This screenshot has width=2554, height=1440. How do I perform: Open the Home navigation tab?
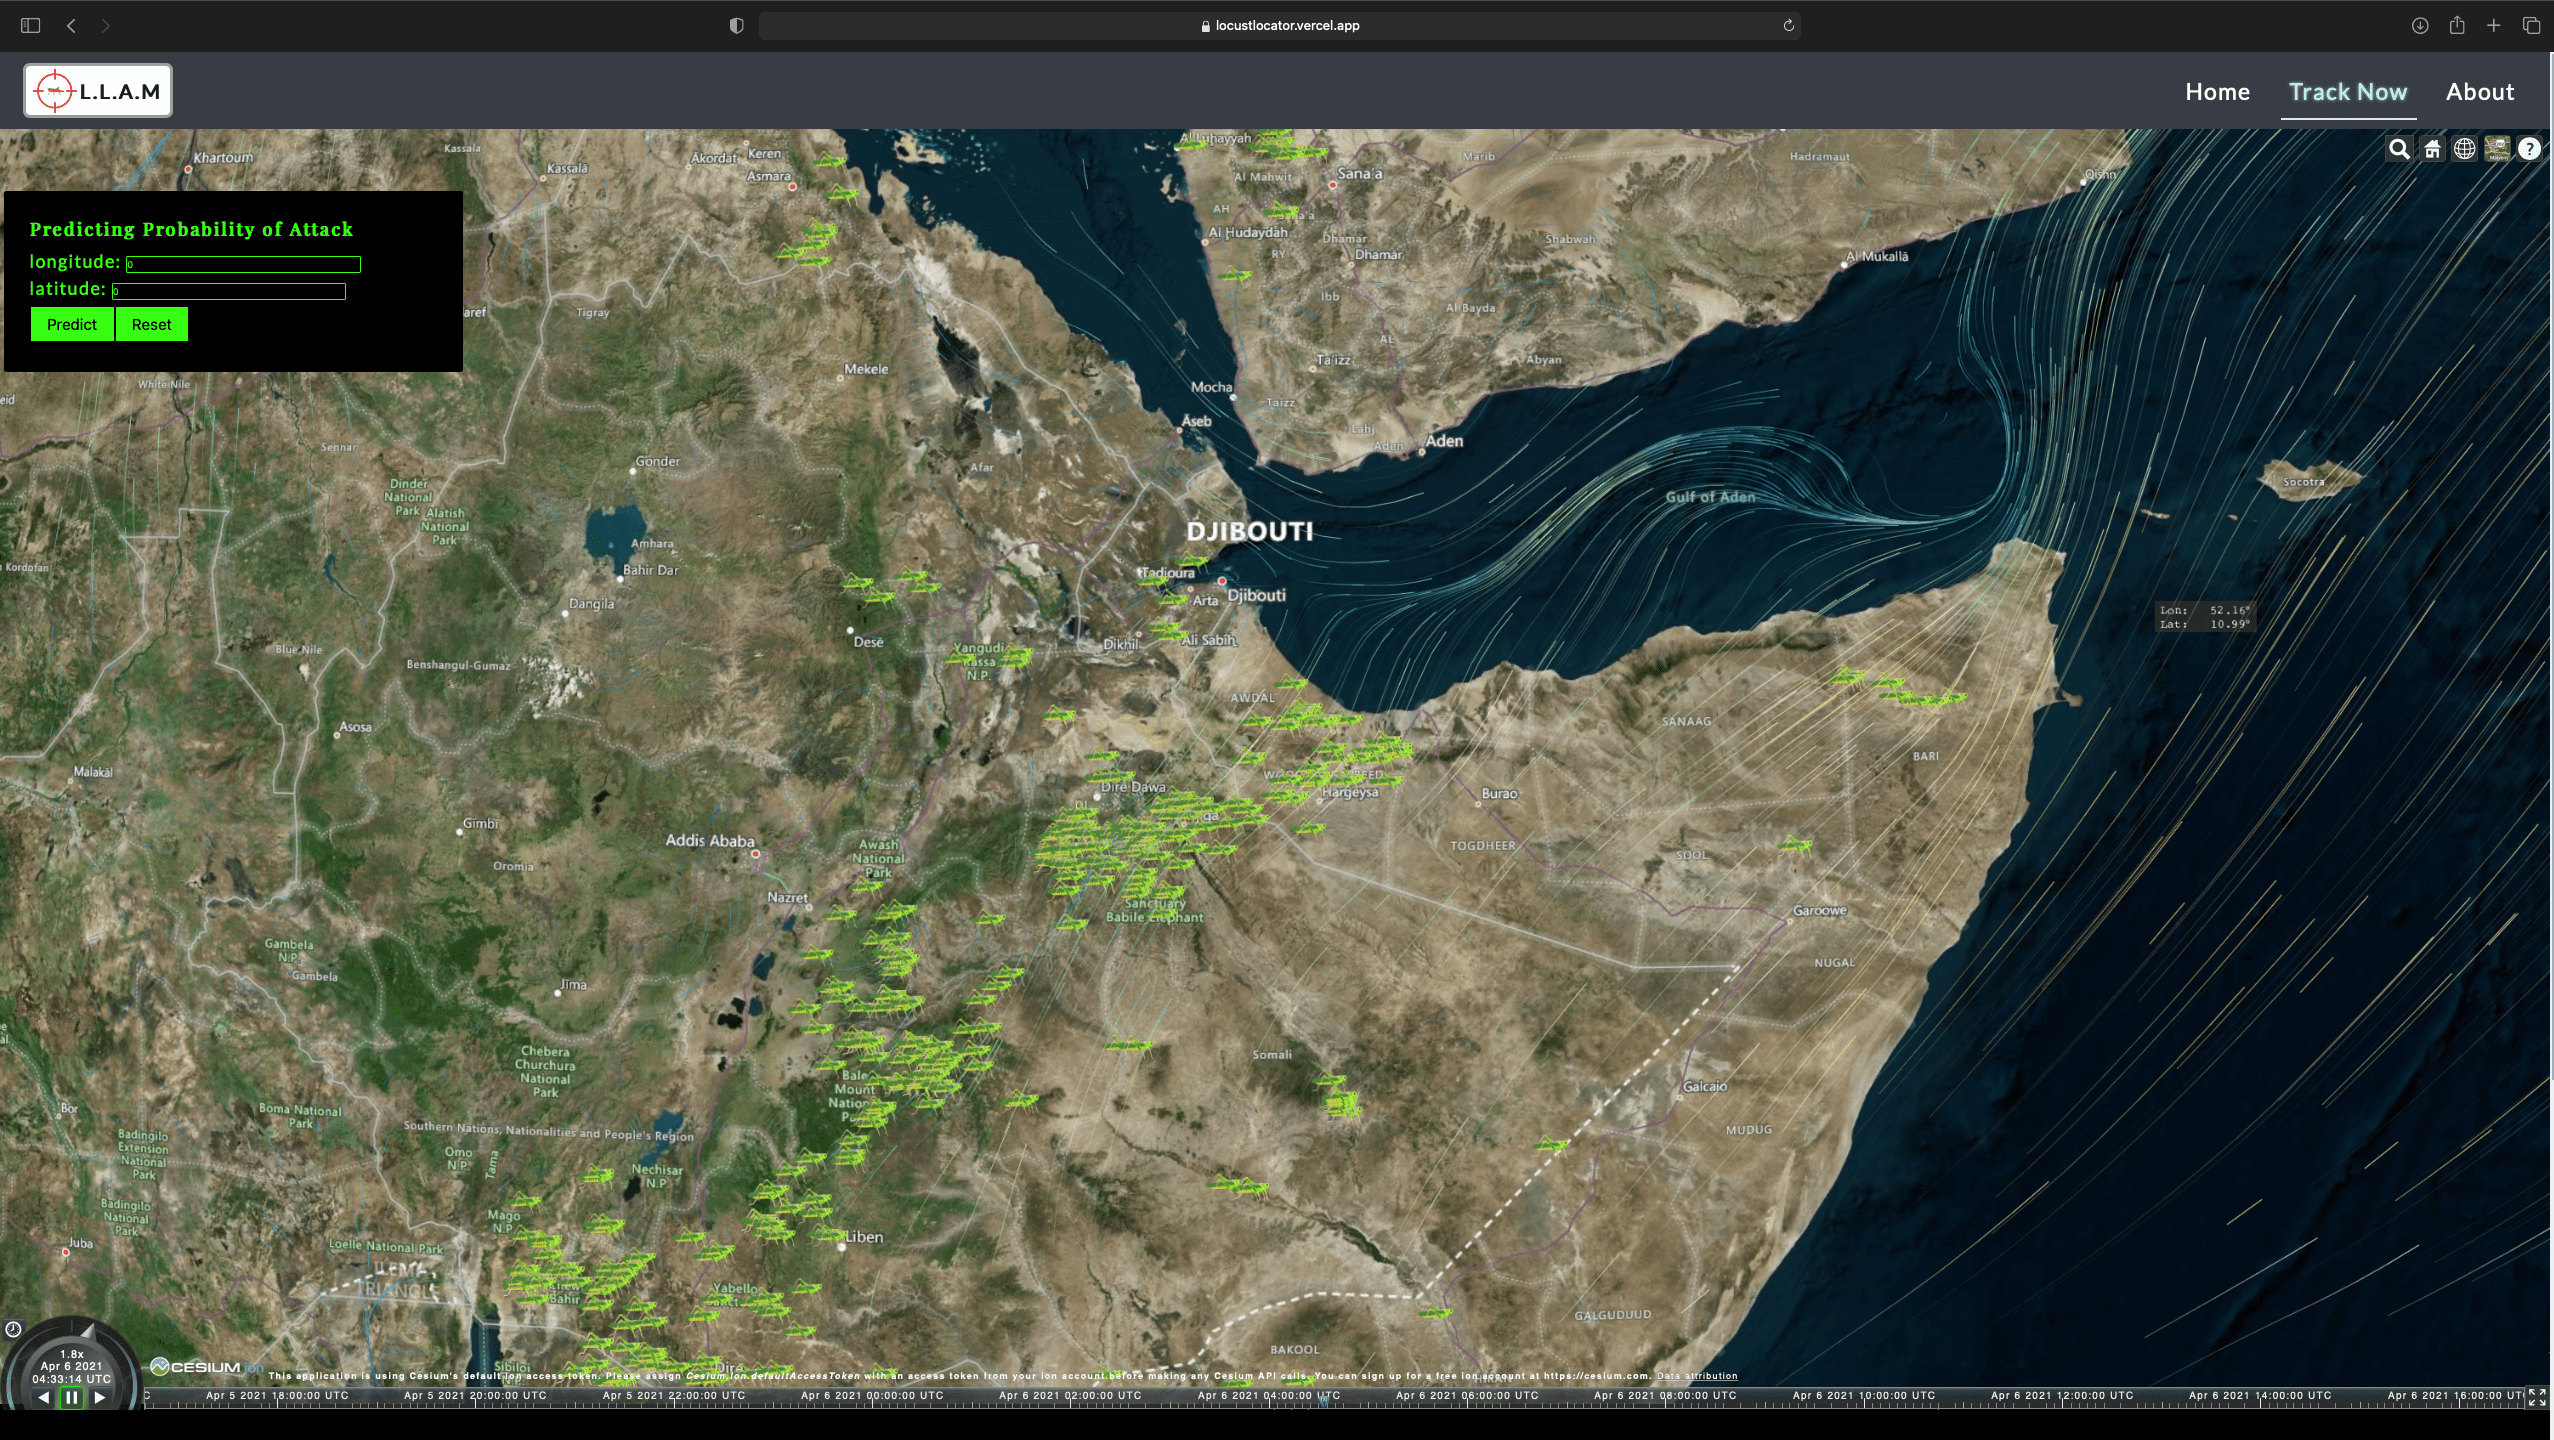[2217, 92]
